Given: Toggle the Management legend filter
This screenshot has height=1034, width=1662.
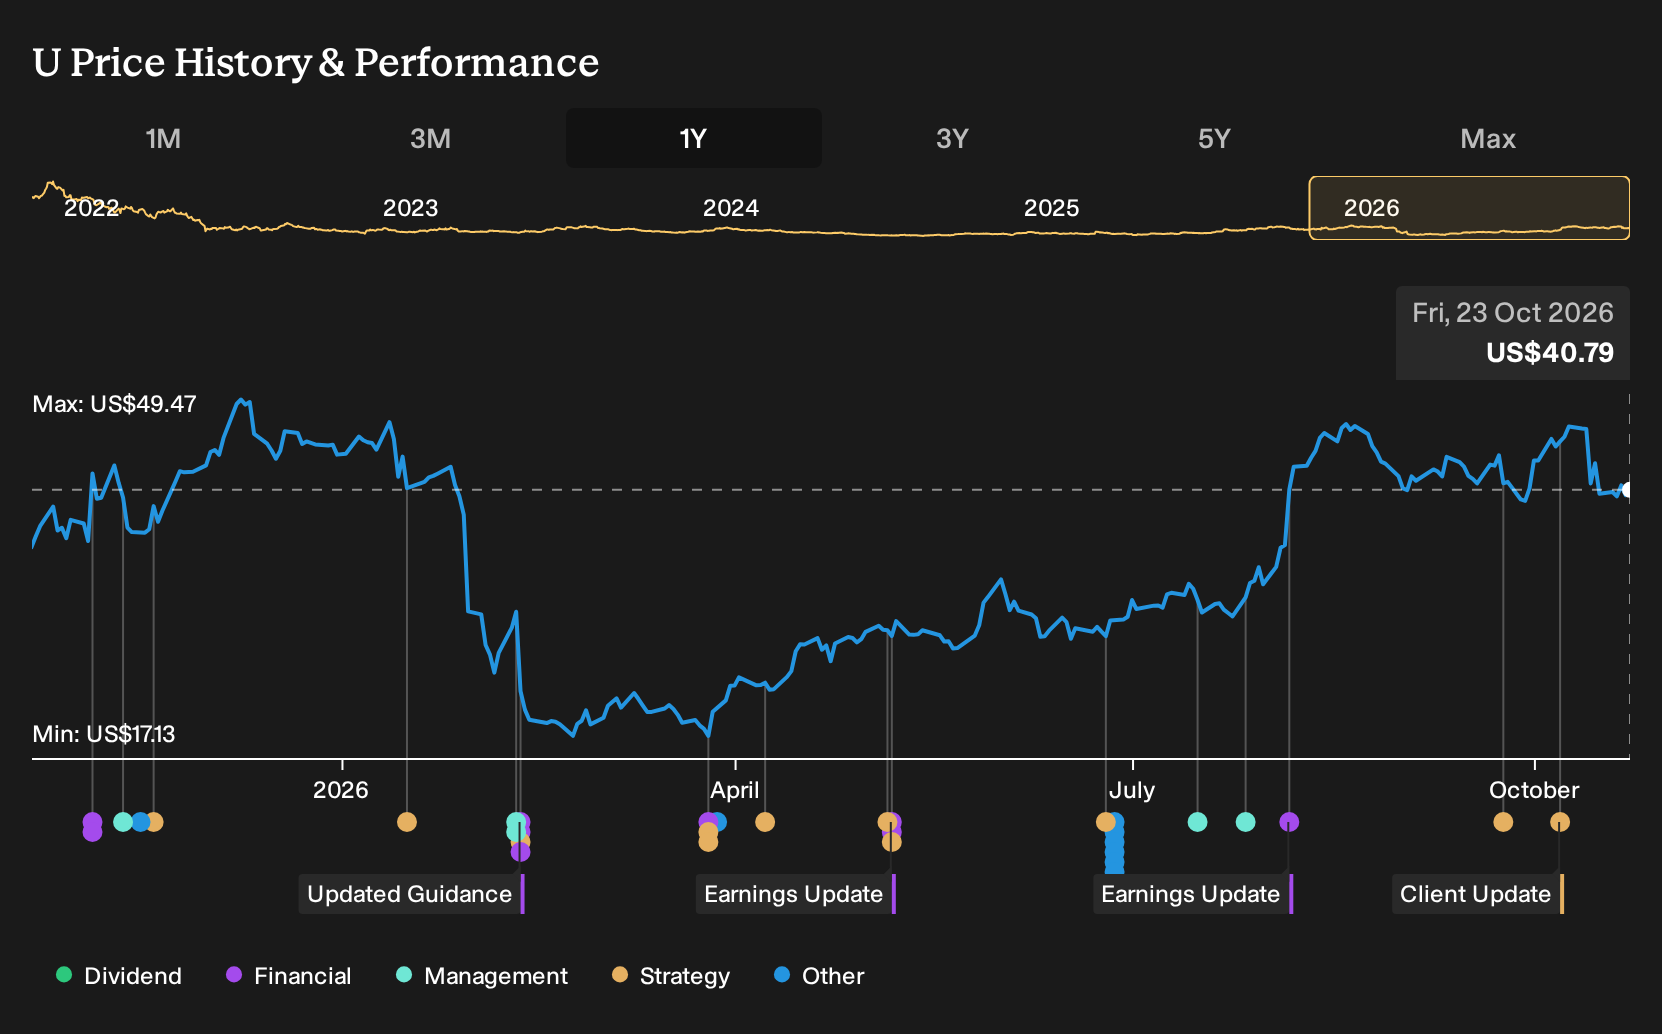Looking at the screenshot, I should (x=482, y=976).
